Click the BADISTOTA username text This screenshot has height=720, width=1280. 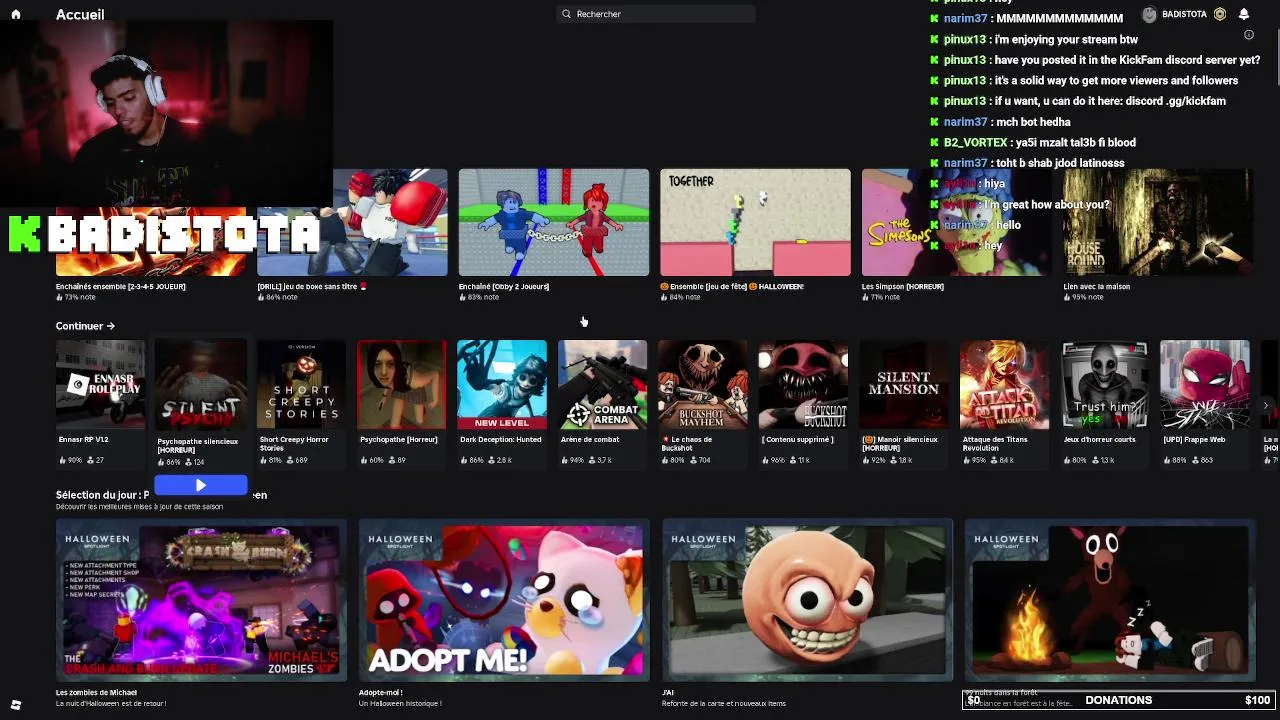pyautogui.click(x=1184, y=14)
